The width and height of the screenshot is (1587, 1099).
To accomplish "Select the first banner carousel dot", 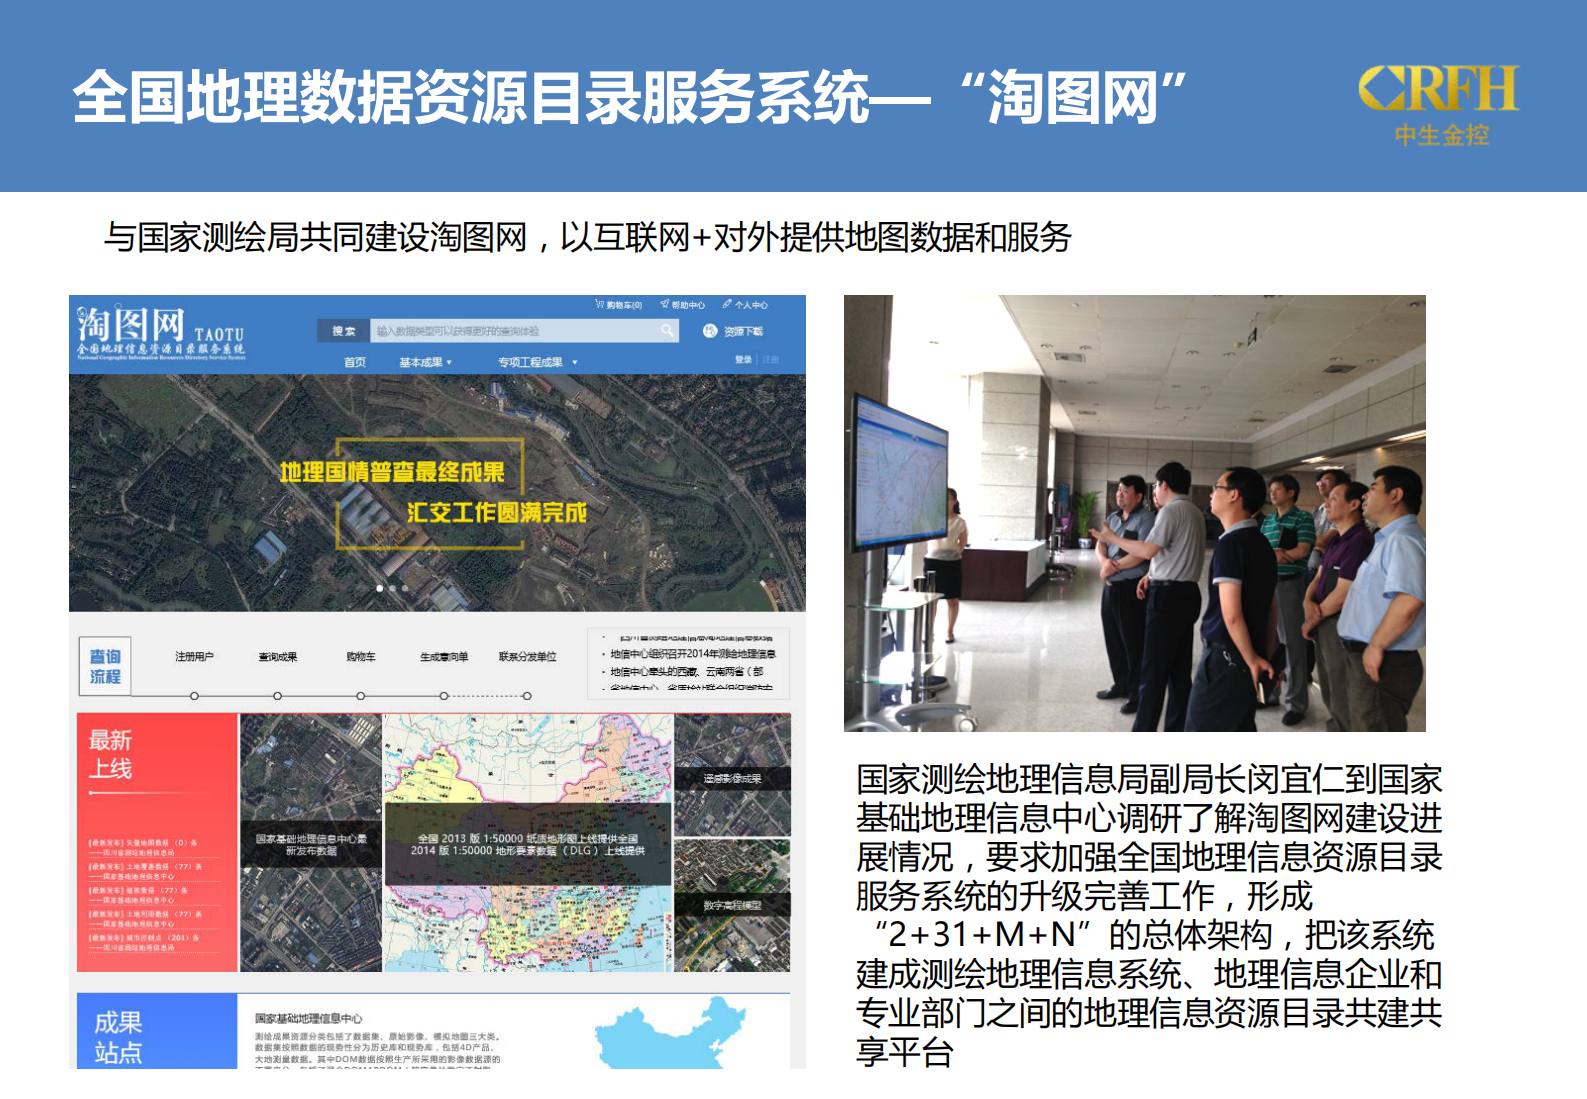I will point(379,588).
